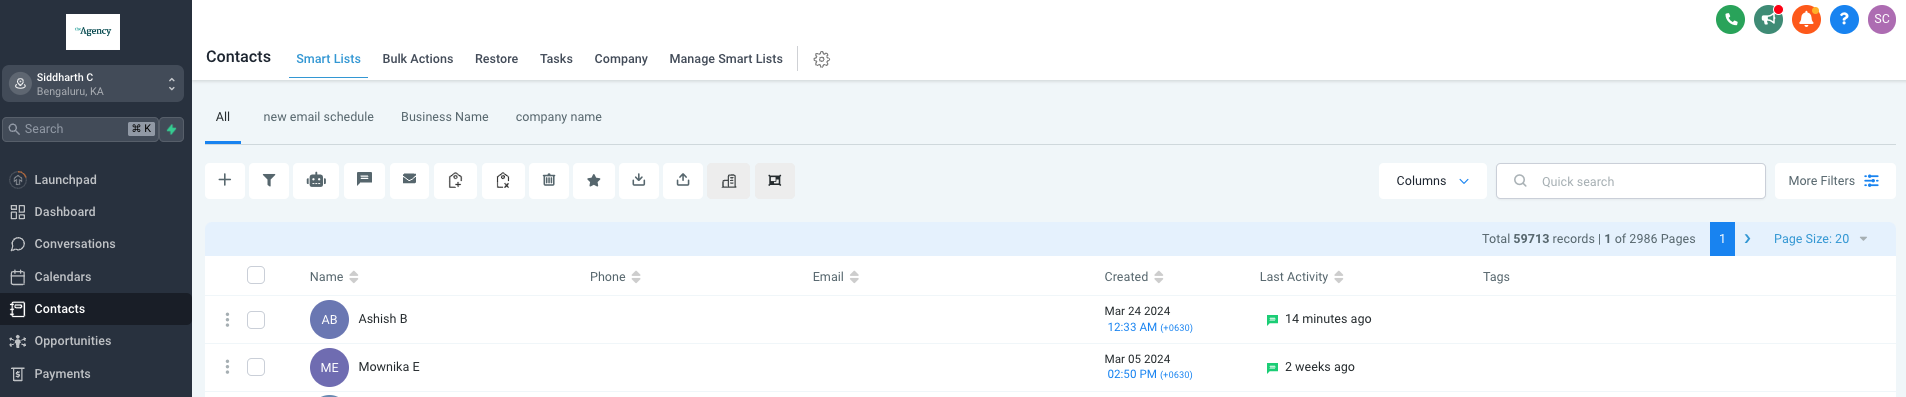The width and height of the screenshot is (1906, 397).
Task: Click the merge contacts icon
Action: [775, 181]
